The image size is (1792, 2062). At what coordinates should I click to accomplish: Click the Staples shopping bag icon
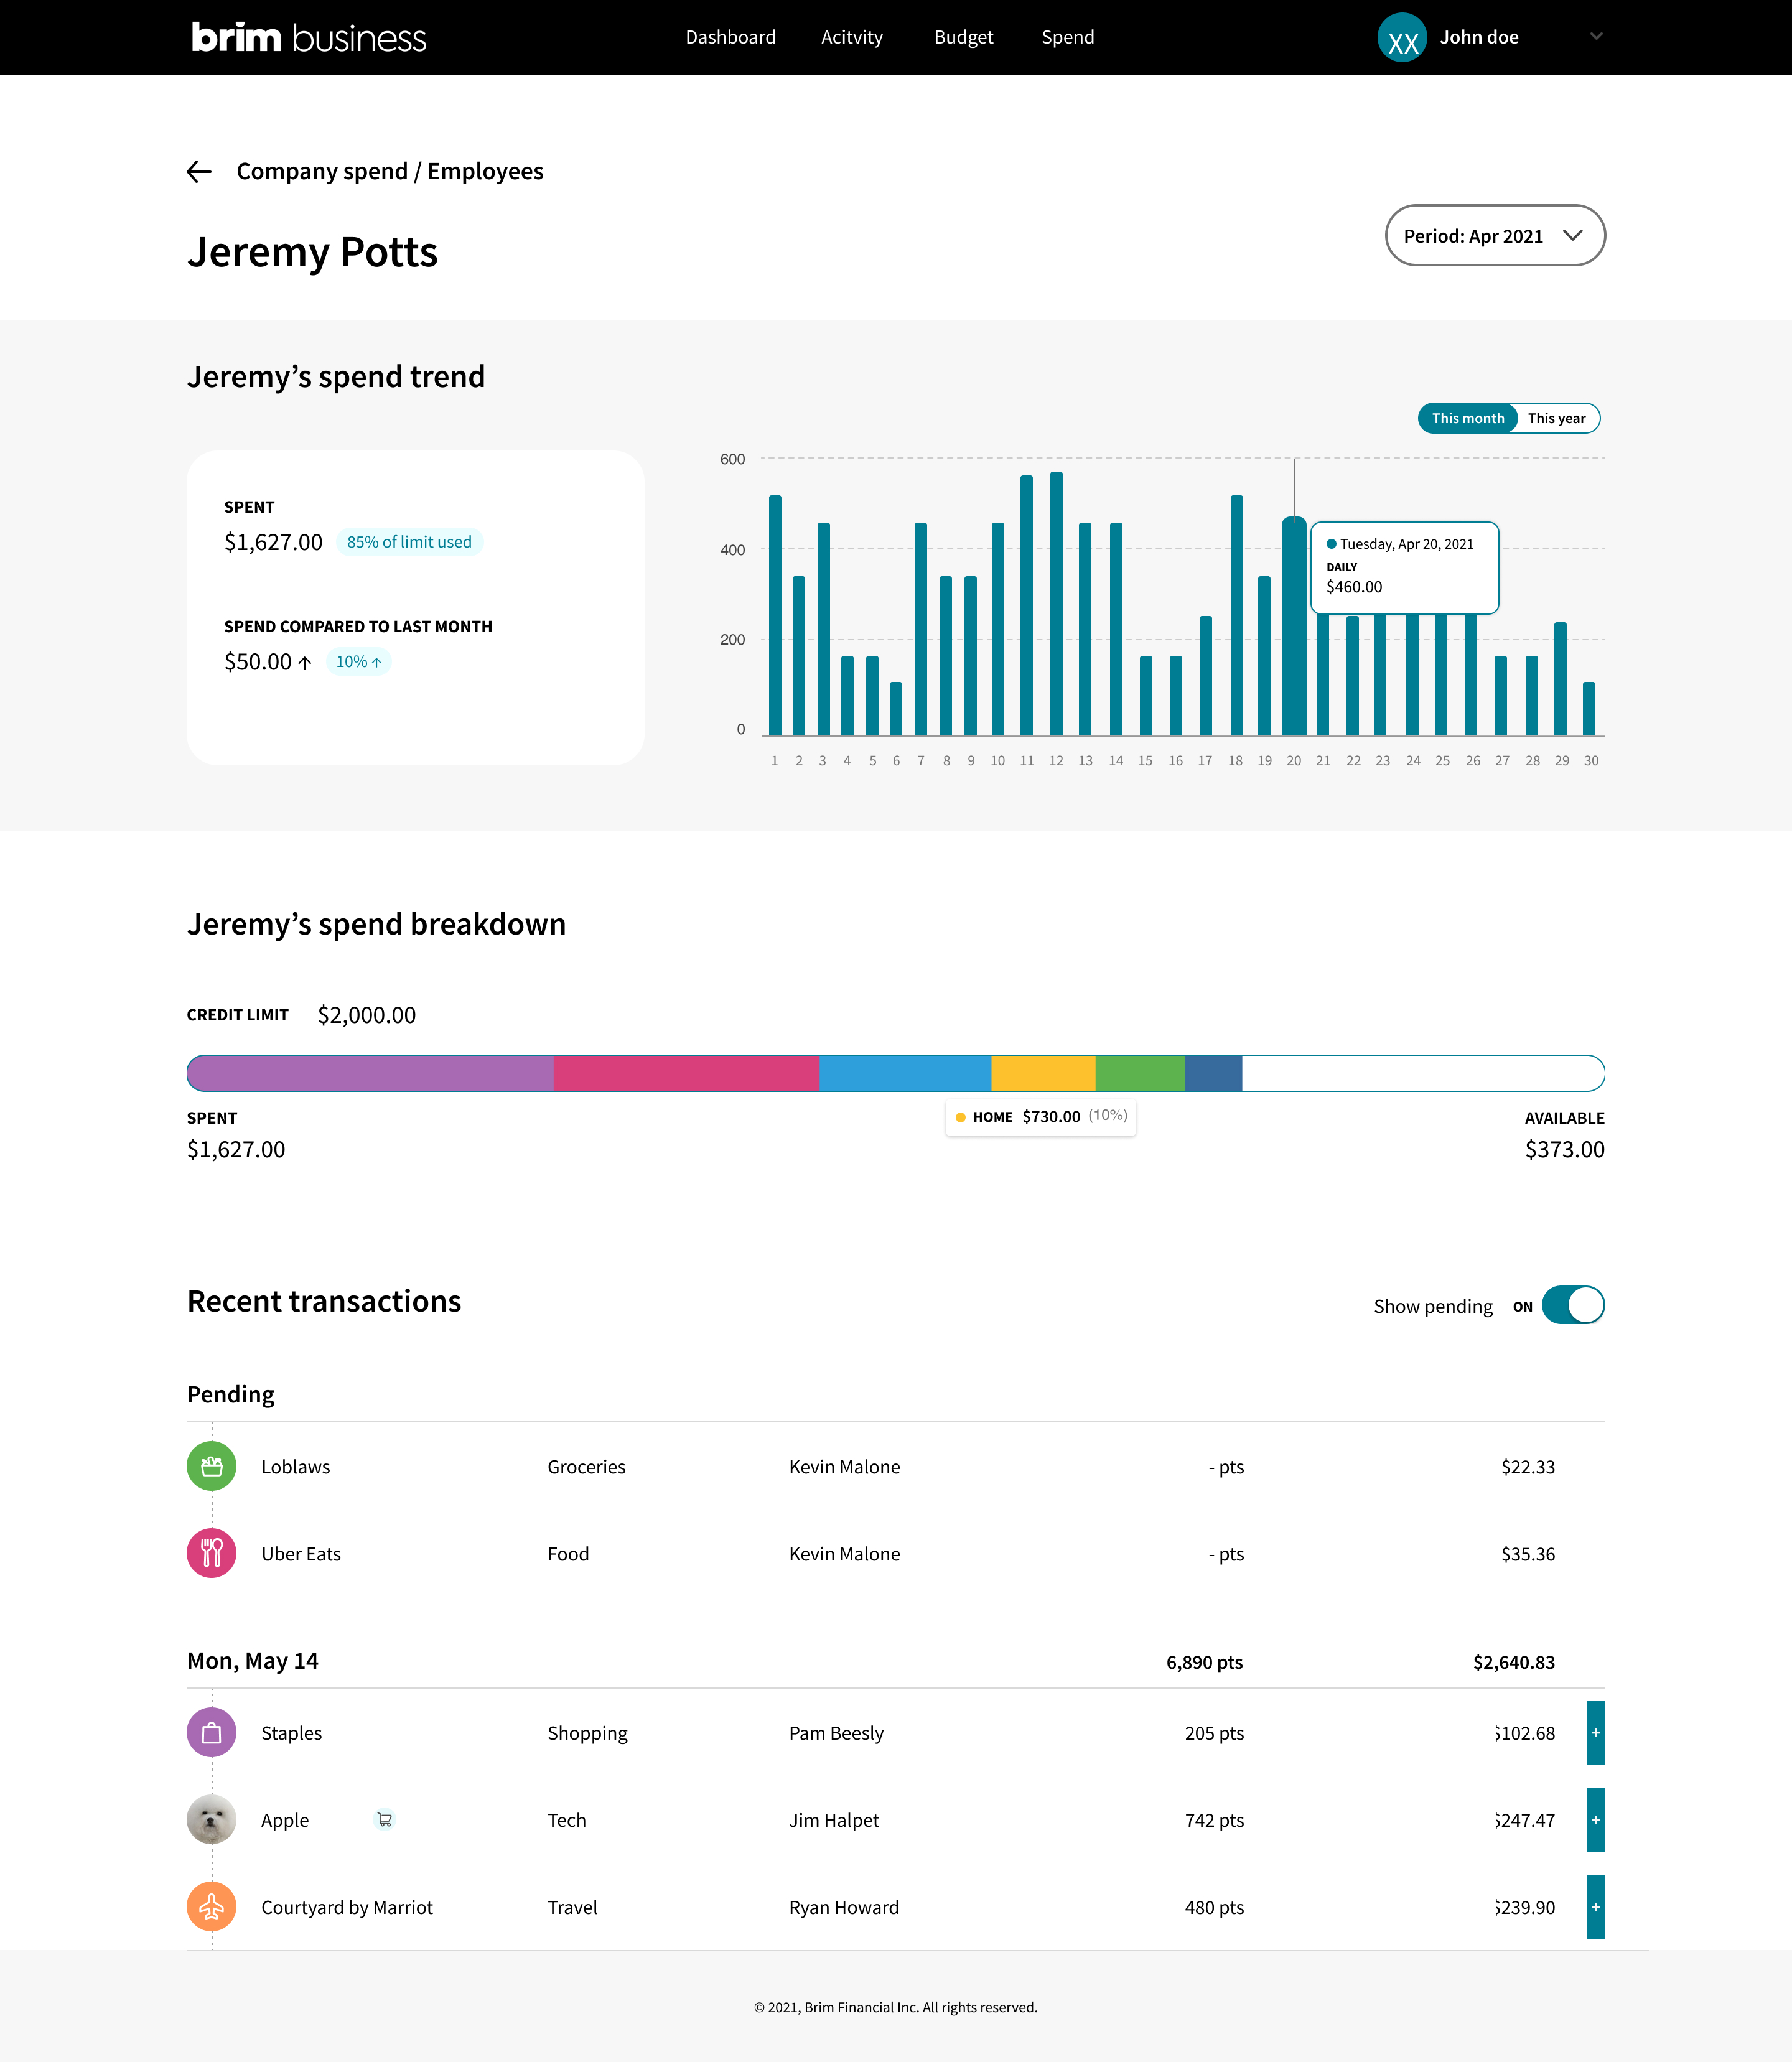[211, 1733]
